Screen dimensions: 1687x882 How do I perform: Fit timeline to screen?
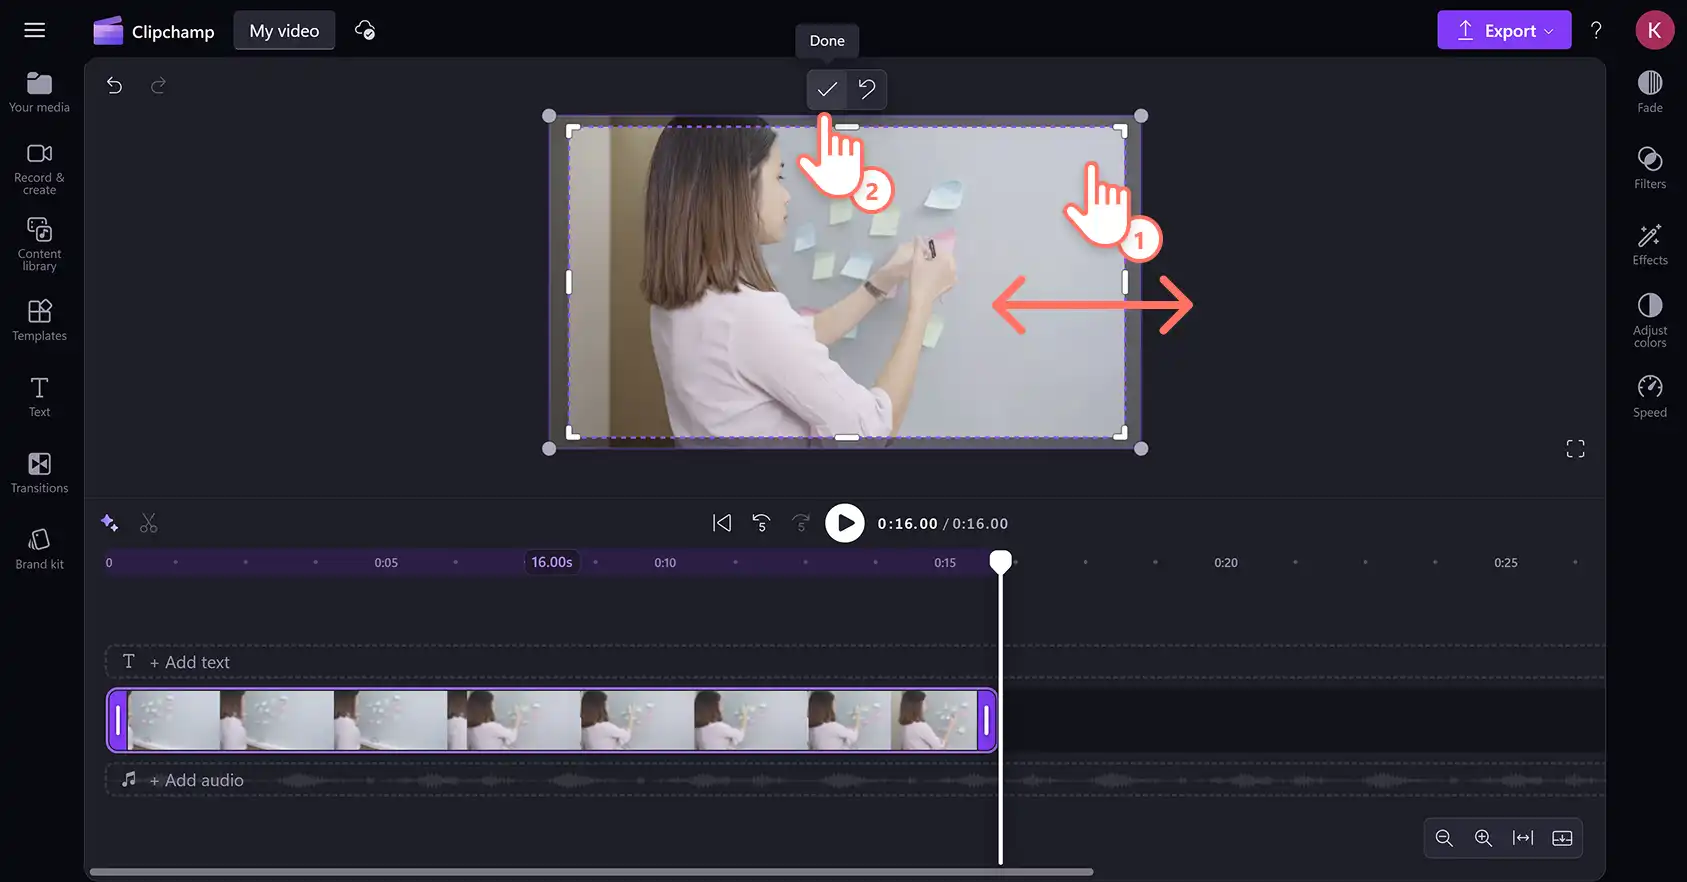pos(1523,838)
